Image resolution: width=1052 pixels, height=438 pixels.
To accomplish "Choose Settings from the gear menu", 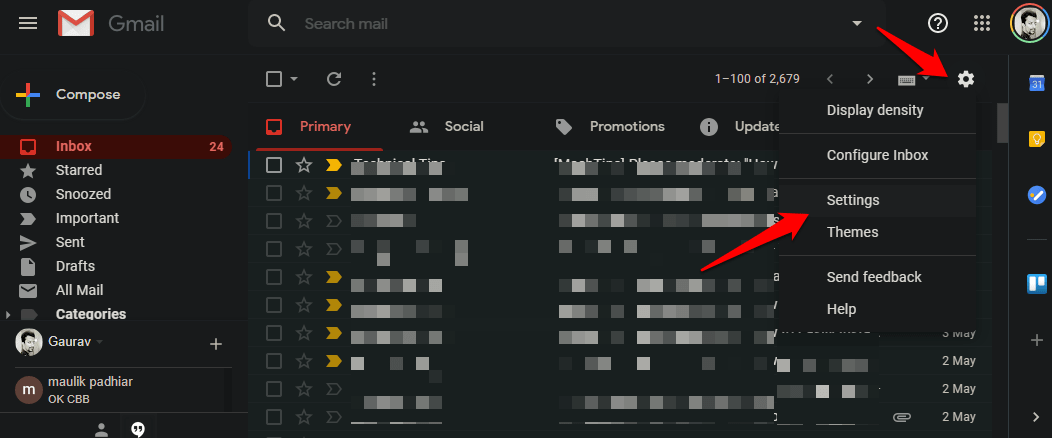I will [853, 200].
